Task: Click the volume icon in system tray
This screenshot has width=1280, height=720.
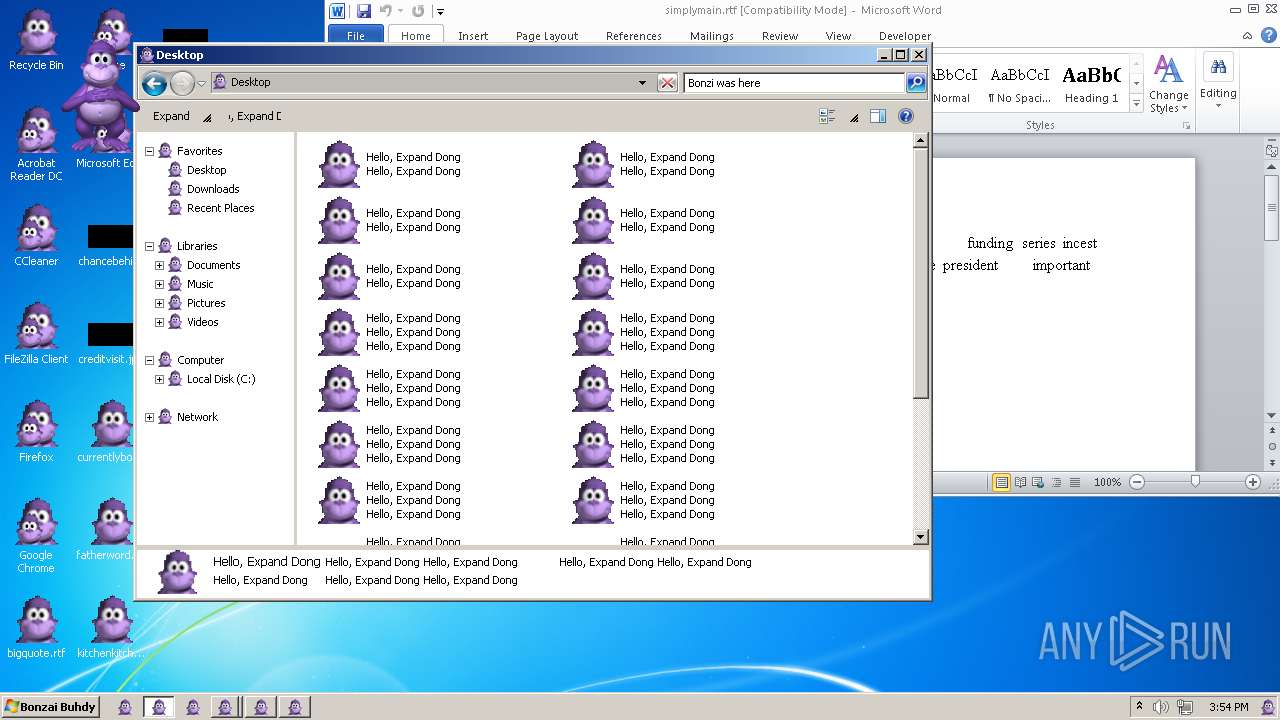Action: point(1160,707)
